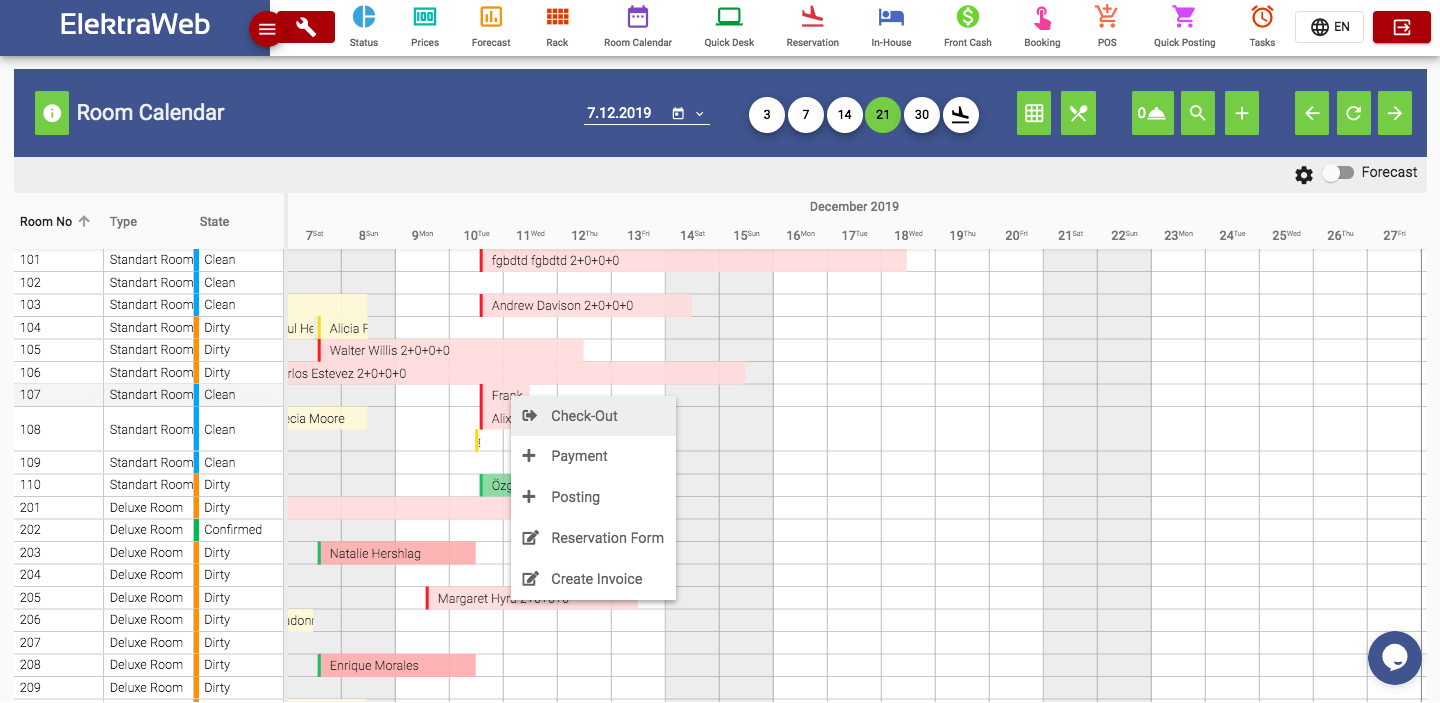
Task: Click the Type column header
Action: point(123,222)
